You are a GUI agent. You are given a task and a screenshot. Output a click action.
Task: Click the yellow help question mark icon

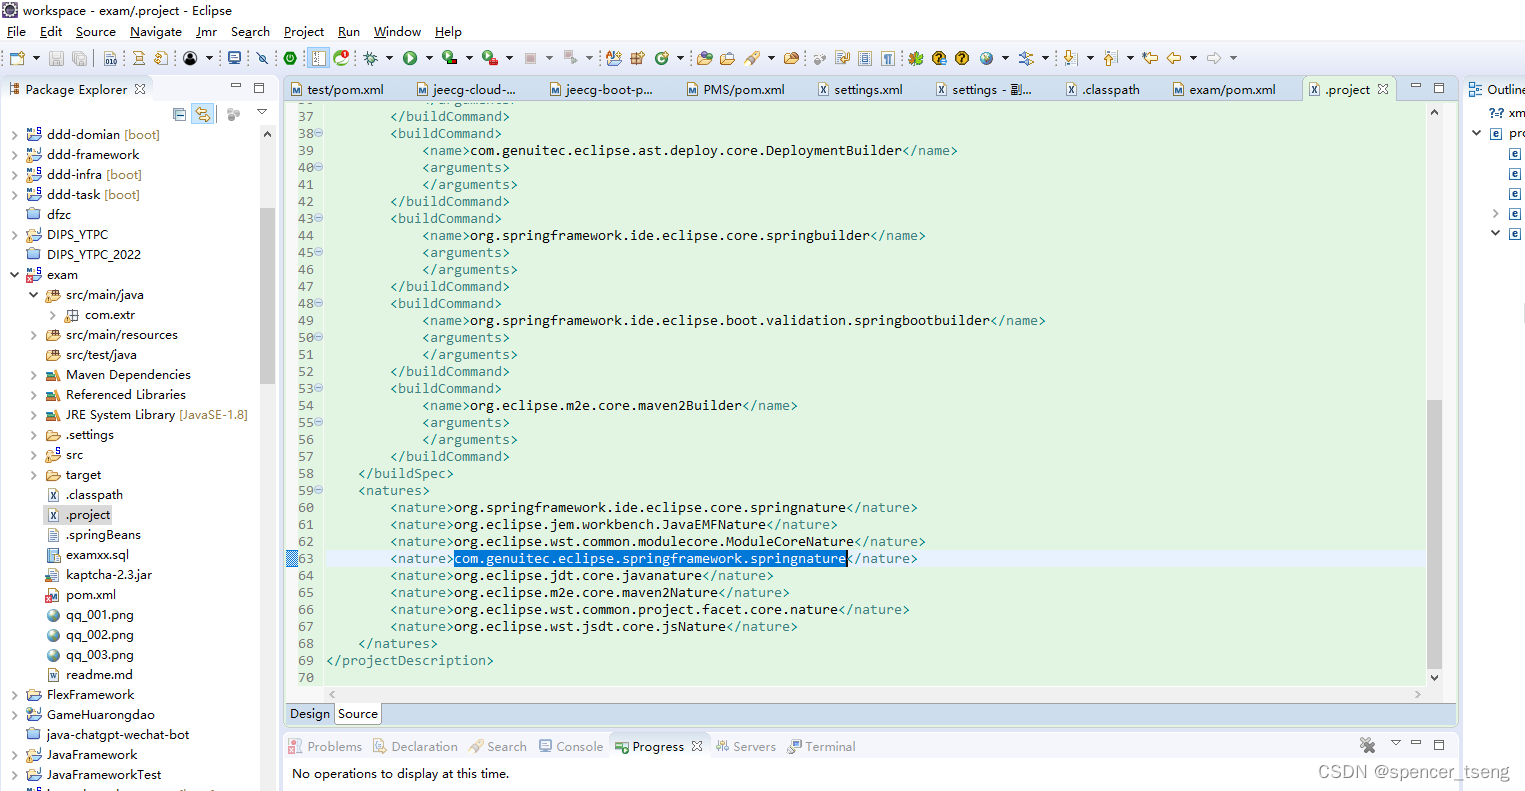point(962,58)
